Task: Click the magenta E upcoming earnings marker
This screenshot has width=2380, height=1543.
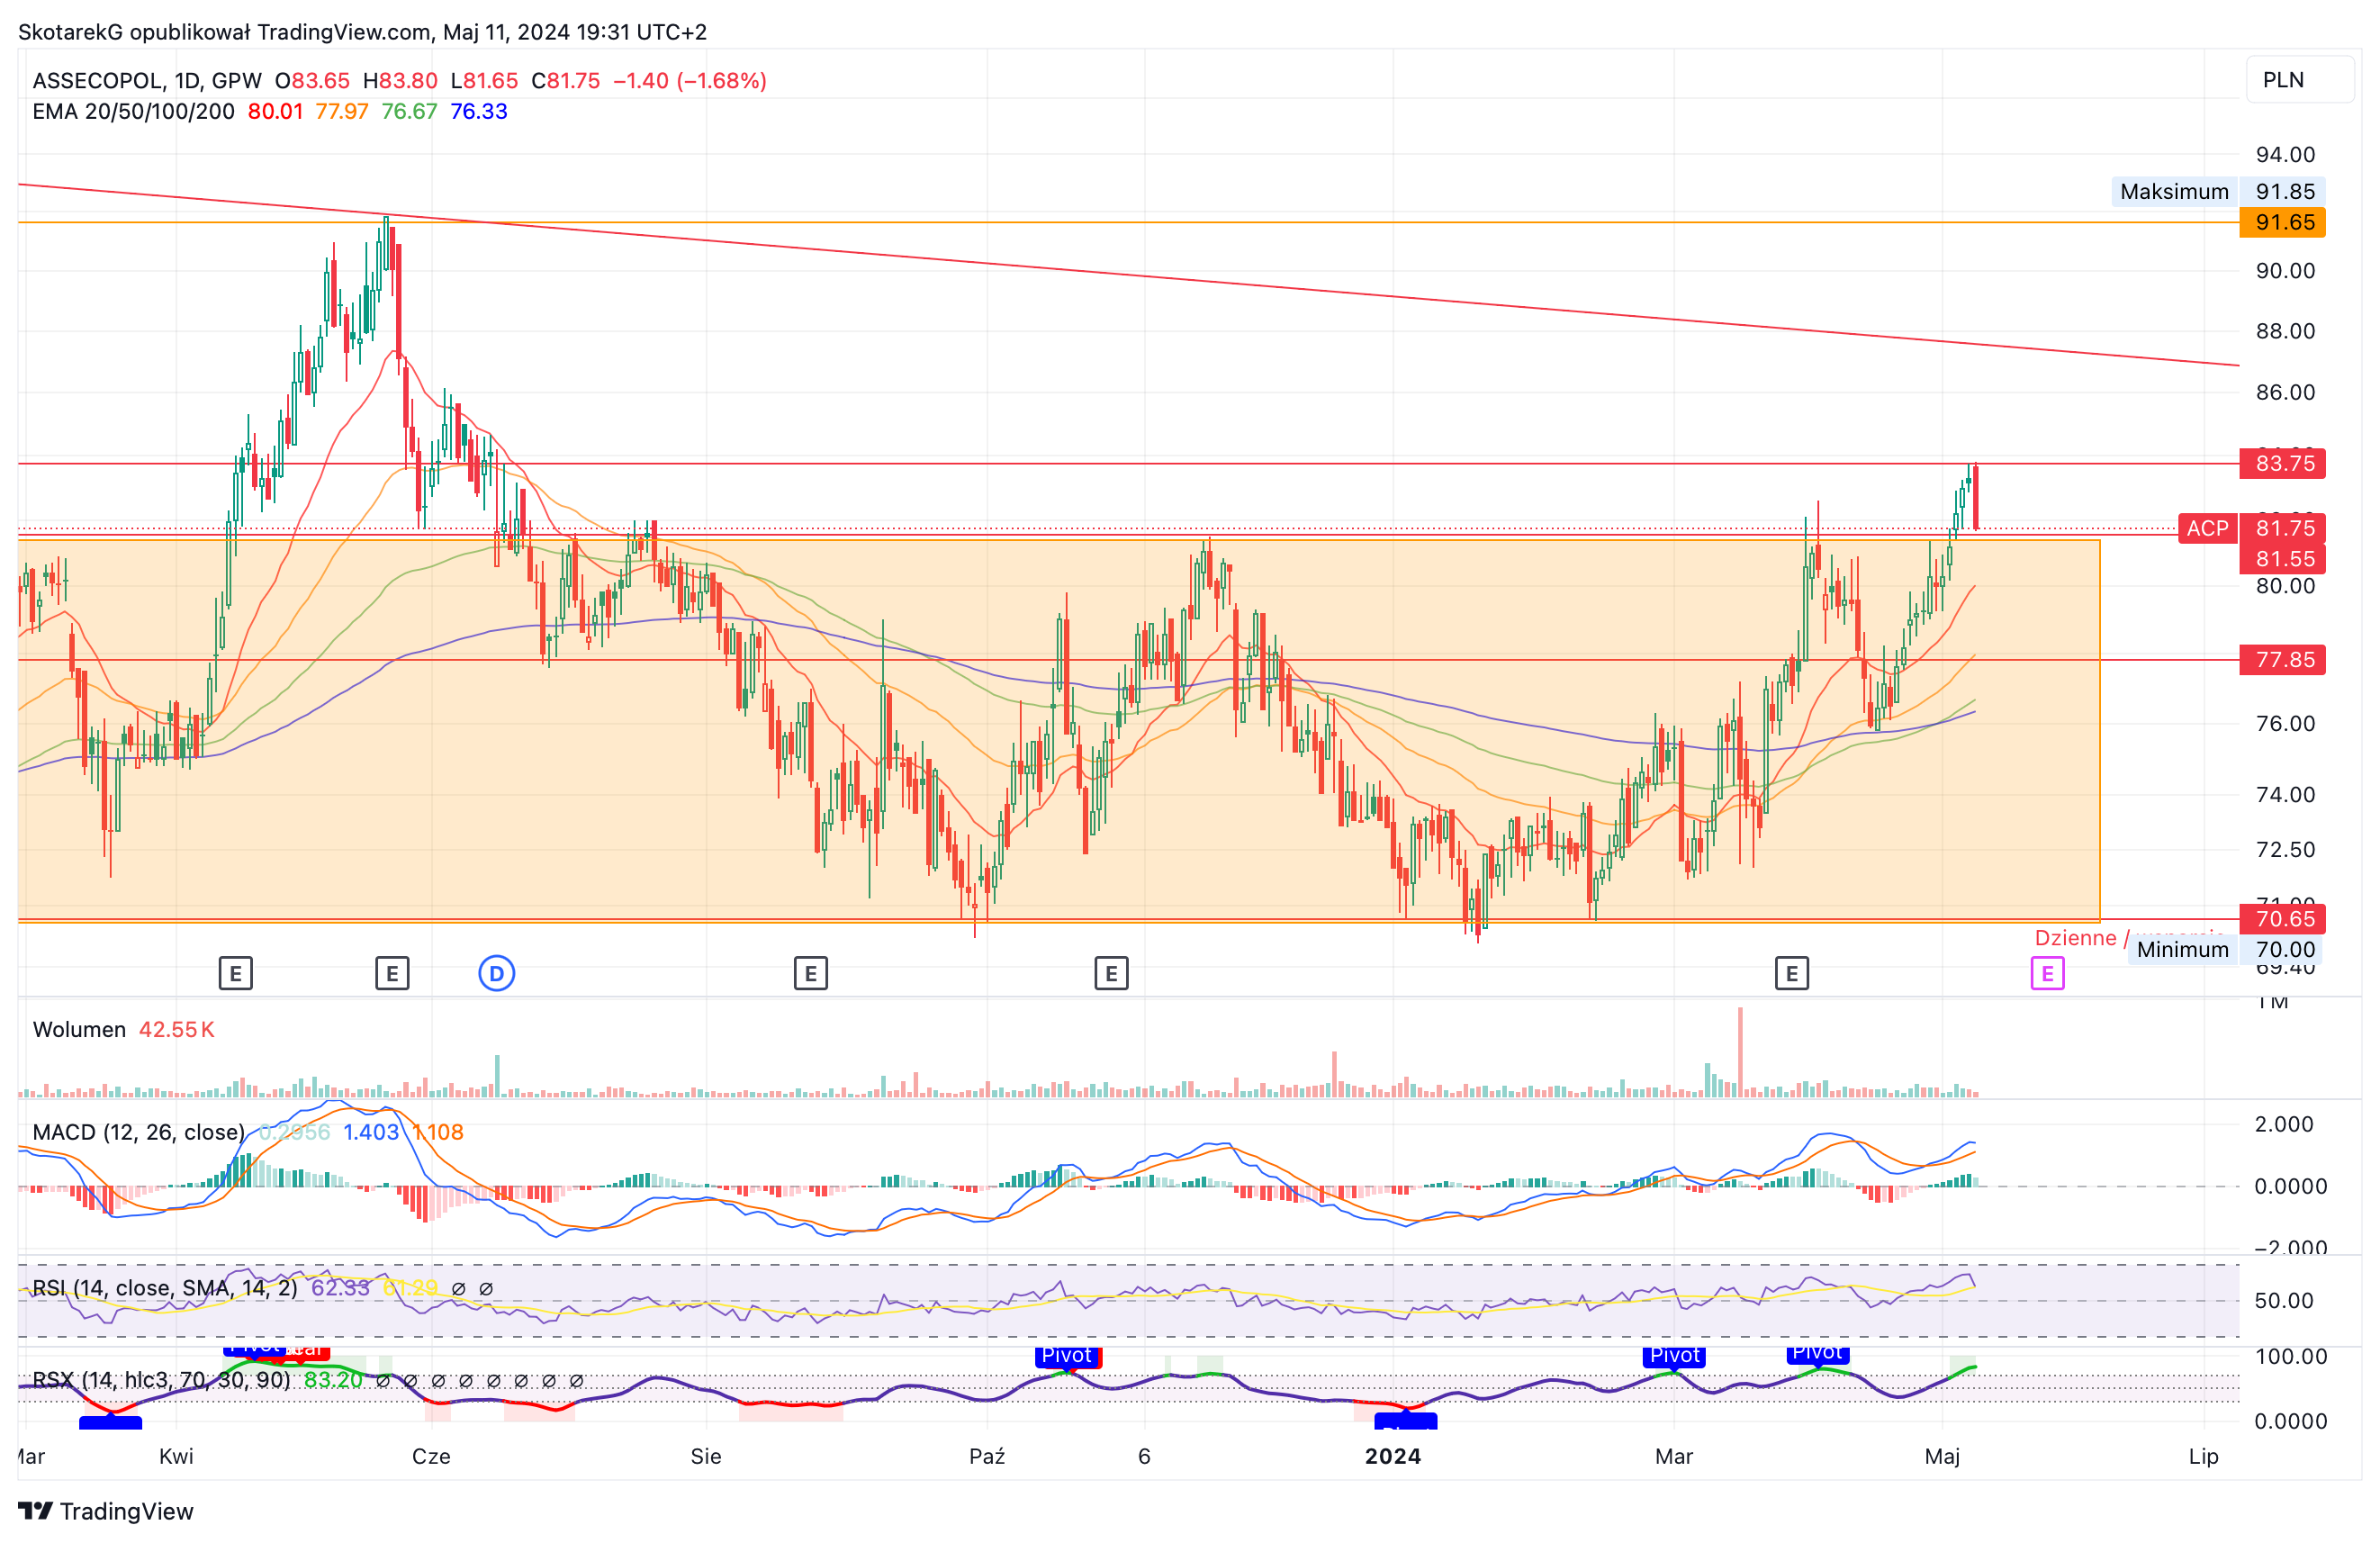Action: (2047, 973)
